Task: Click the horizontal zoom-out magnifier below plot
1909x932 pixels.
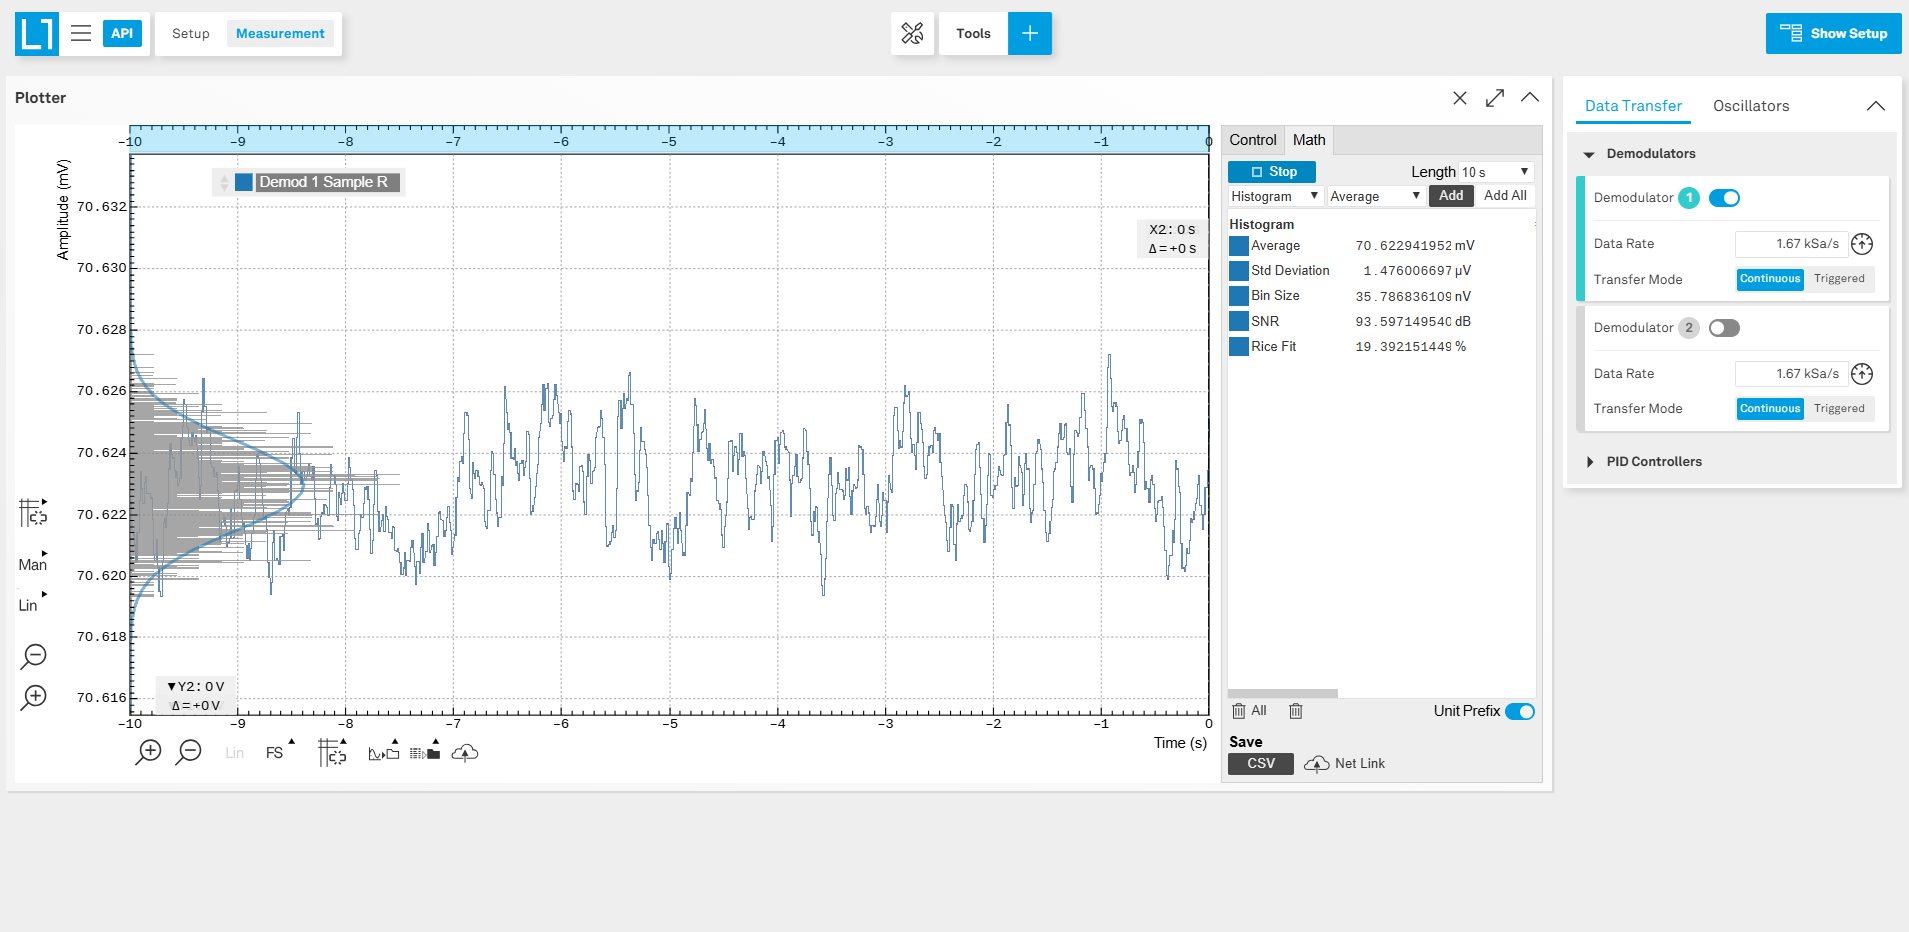Action: [x=188, y=752]
